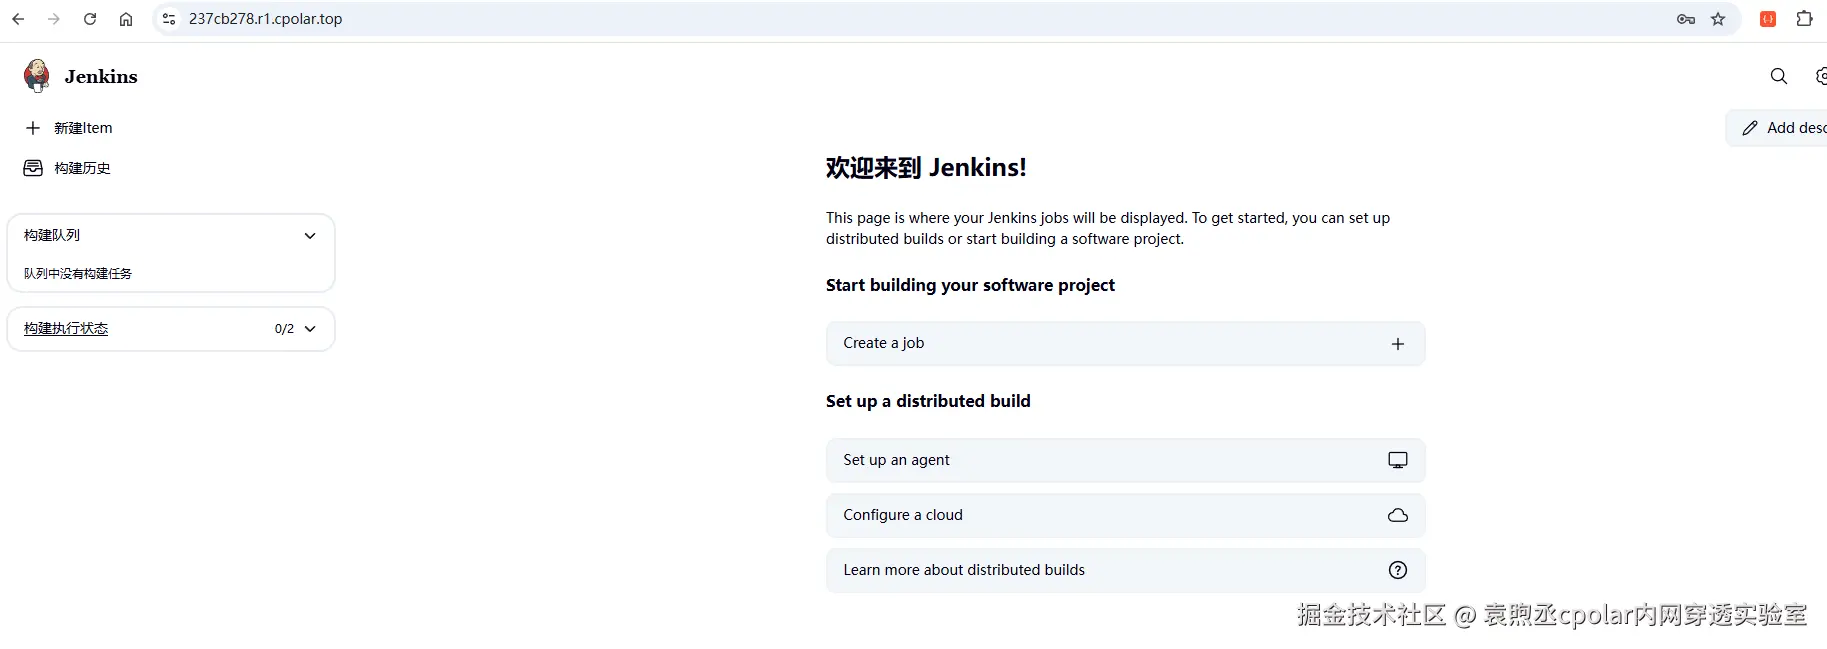1827x649 pixels.
Task: Click the pencil icon in Add description
Action: (1750, 128)
